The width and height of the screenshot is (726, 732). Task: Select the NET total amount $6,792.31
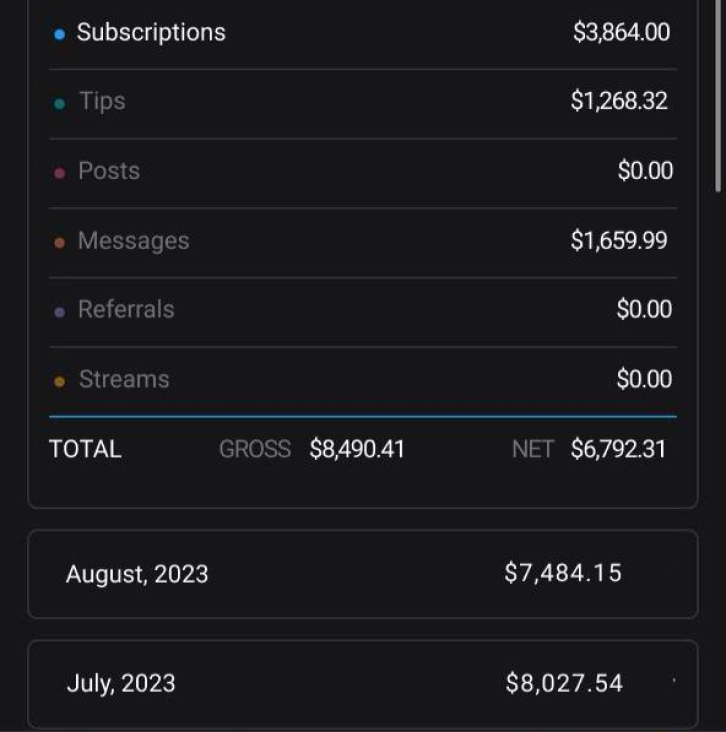tap(618, 449)
